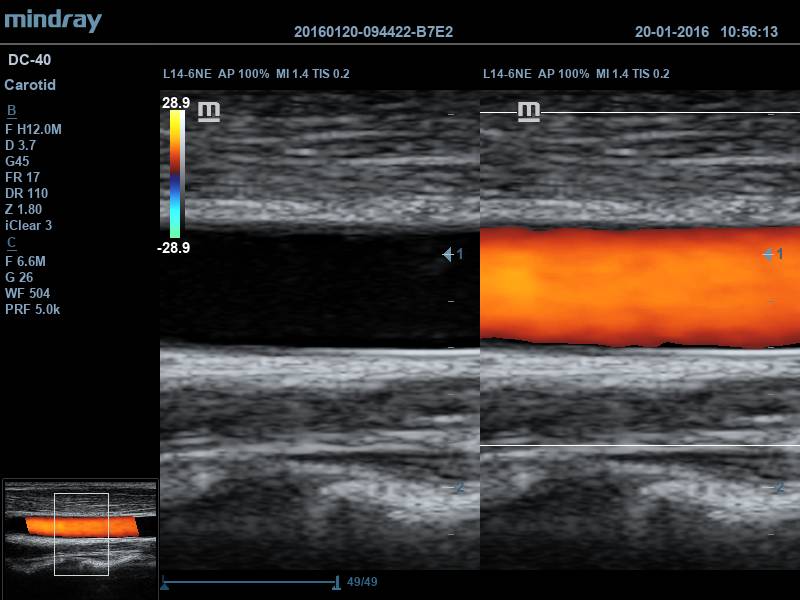
Task: Click the 49/49 frame counter
Action: (362, 581)
